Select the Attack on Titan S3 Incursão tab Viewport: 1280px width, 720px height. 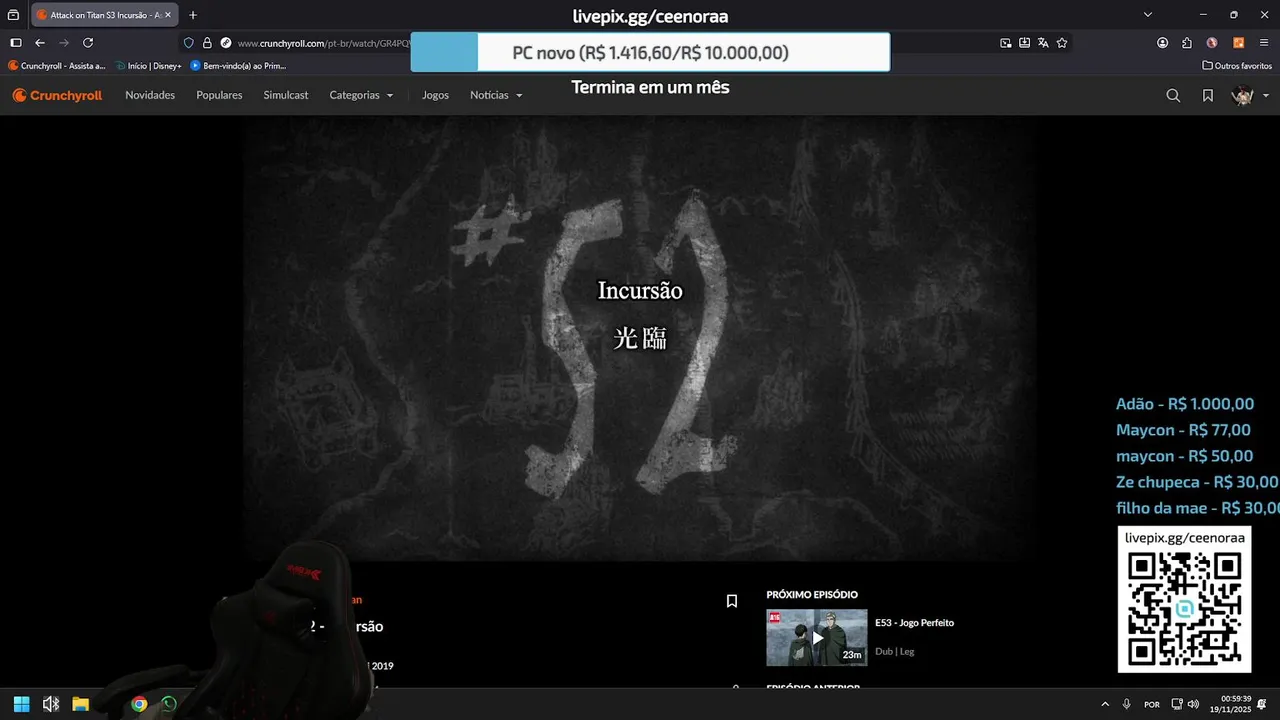click(104, 15)
